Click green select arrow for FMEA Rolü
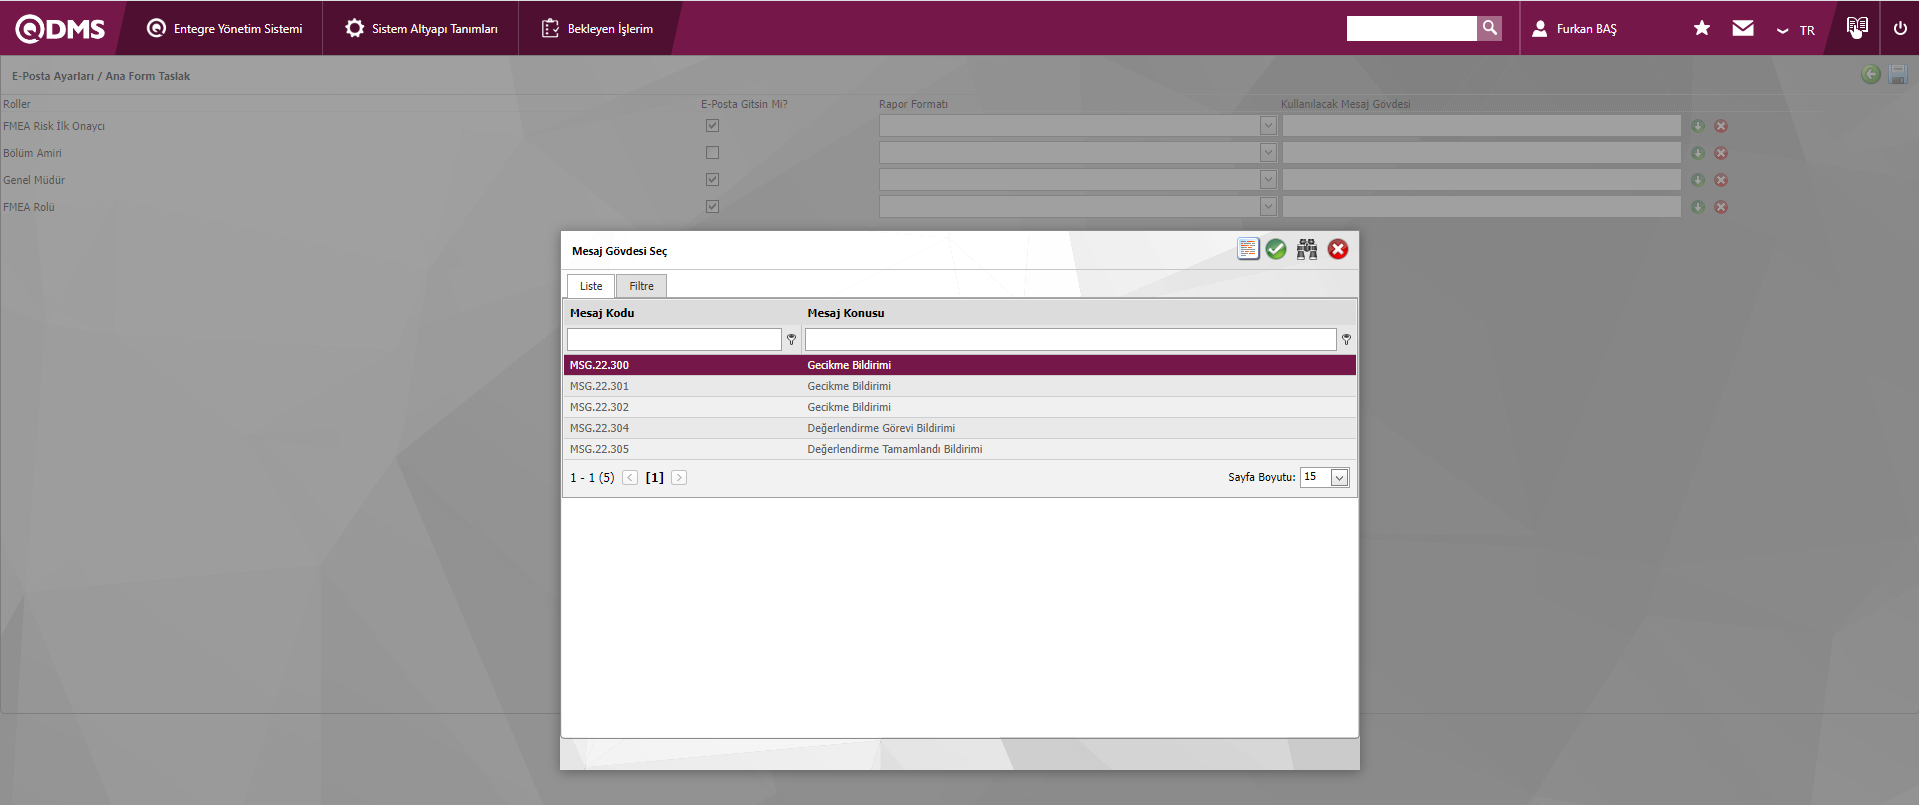1919x805 pixels. tap(1698, 207)
